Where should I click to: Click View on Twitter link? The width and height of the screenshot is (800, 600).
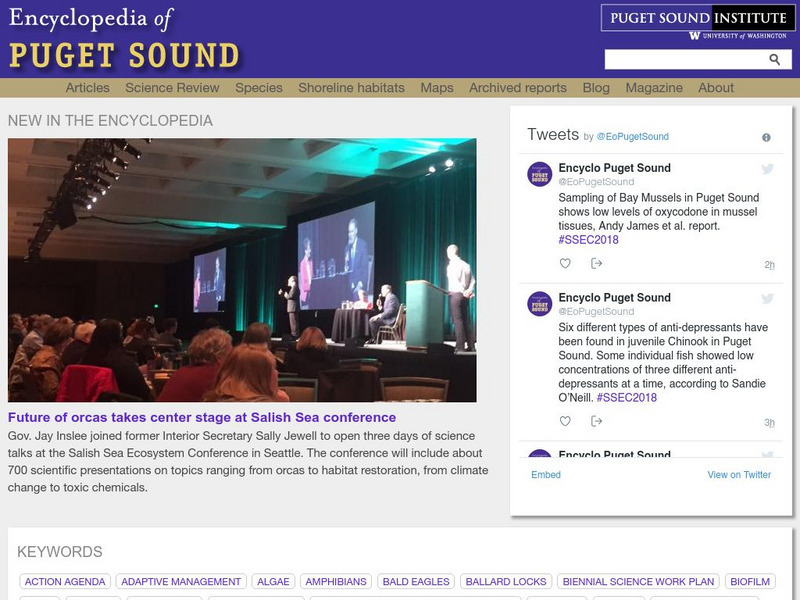tap(739, 474)
